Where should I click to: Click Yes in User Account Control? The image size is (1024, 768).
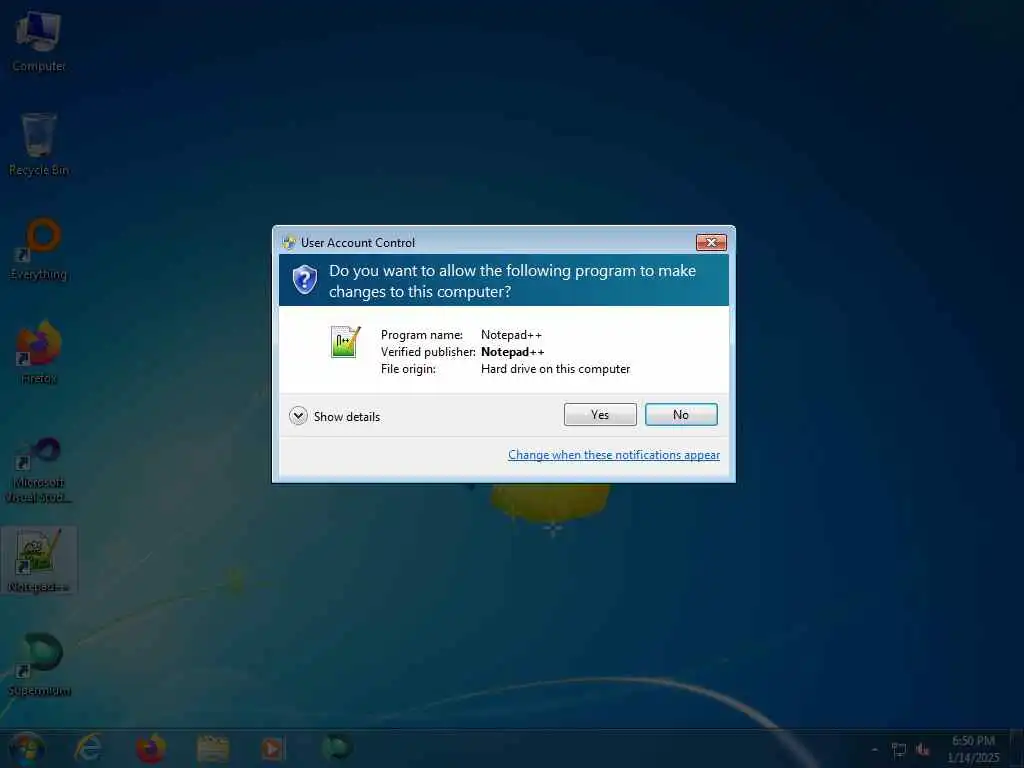click(600, 415)
